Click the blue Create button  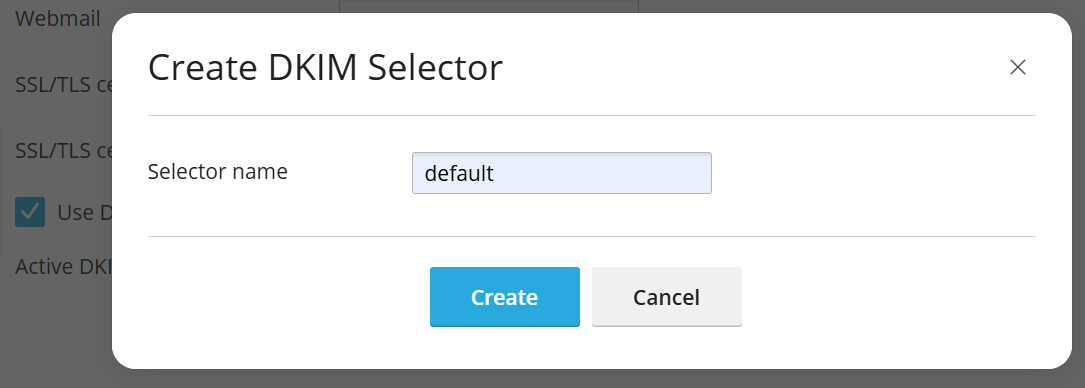click(504, 297)
